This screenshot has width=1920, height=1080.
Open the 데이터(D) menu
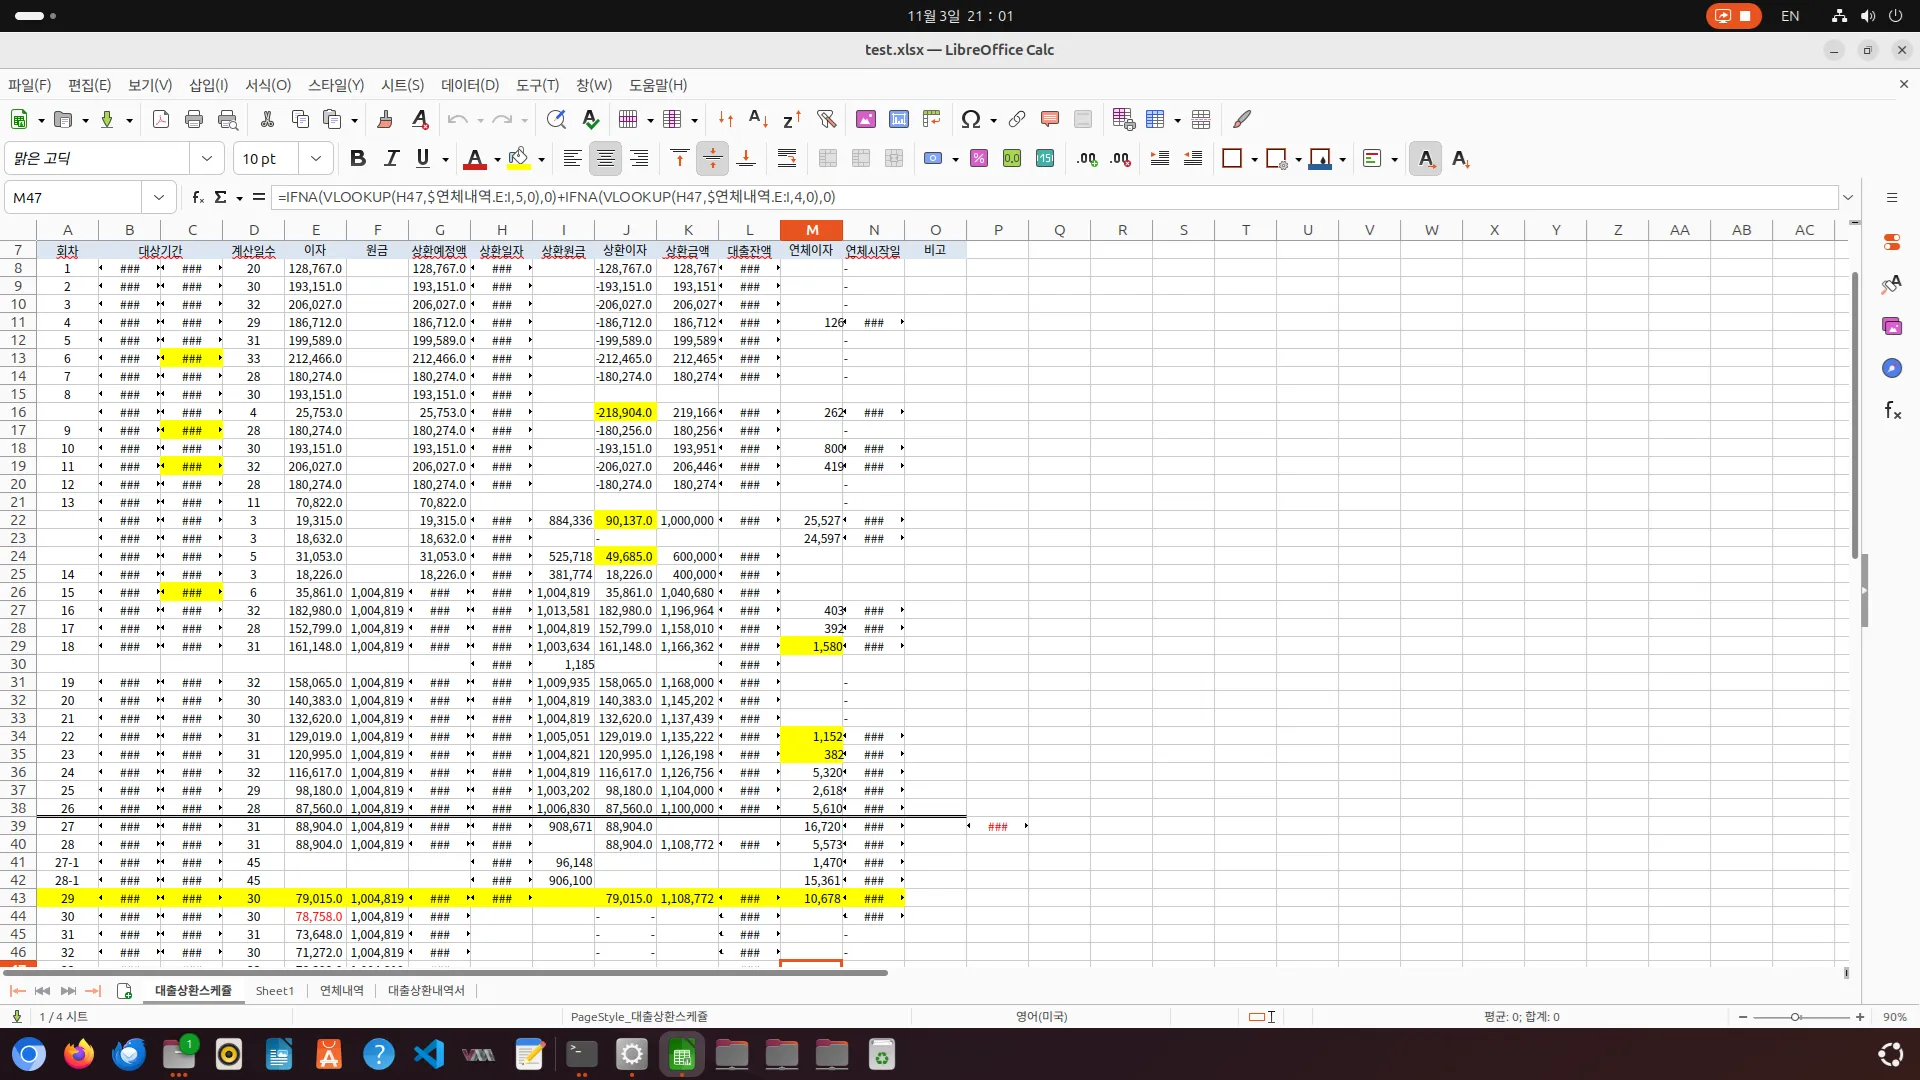(469, 85)
